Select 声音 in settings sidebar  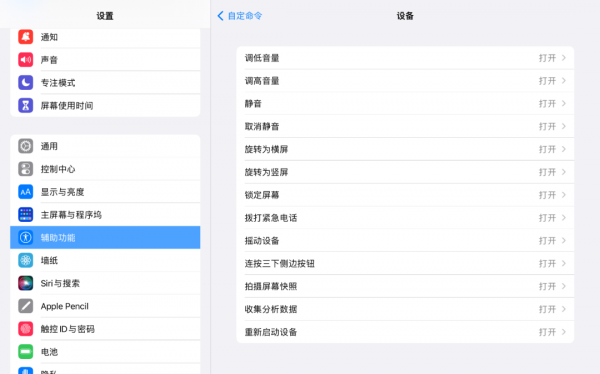coord(49,60)
